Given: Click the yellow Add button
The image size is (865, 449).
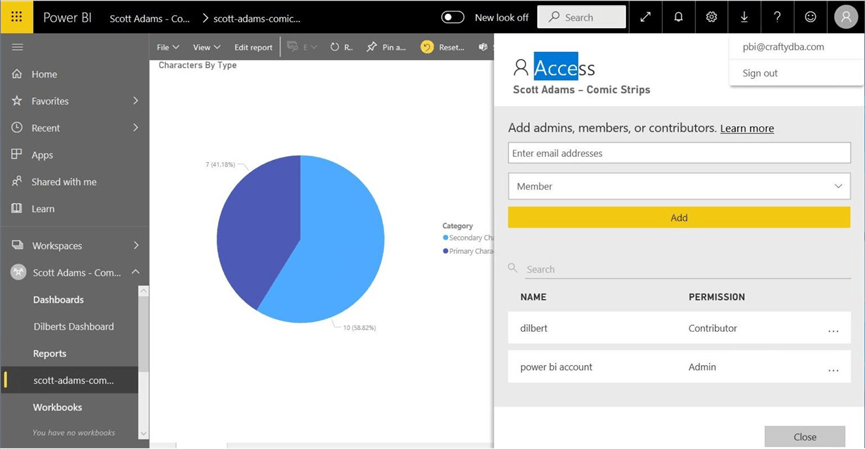Looking at the screenshot, I should pyautogui.click(x=679, y=217).
